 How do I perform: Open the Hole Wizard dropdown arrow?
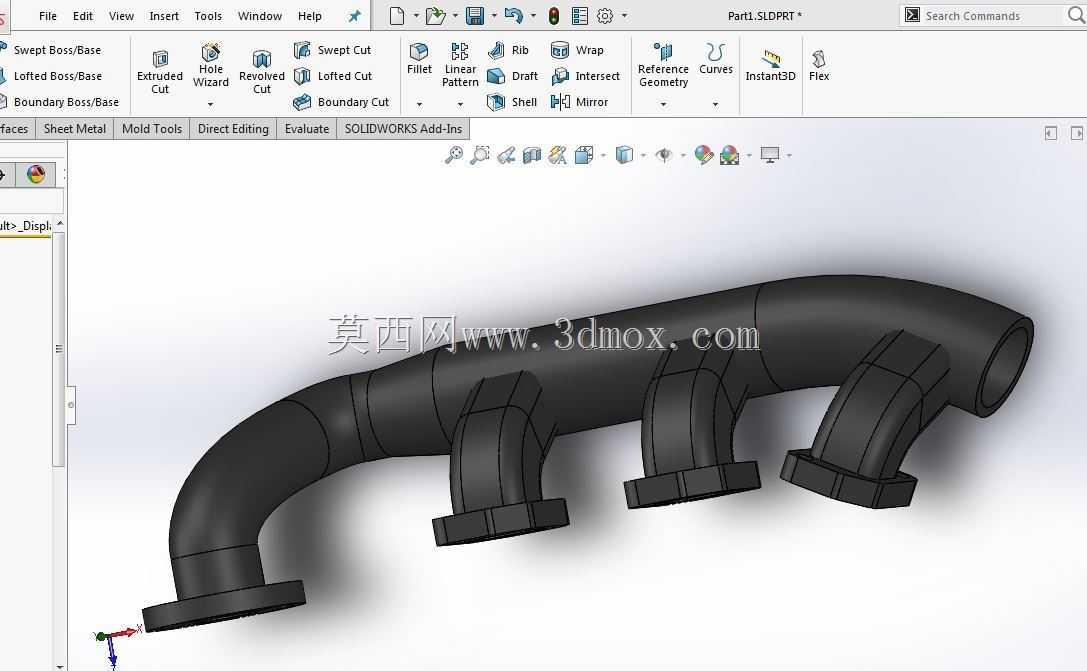(211, 104)
